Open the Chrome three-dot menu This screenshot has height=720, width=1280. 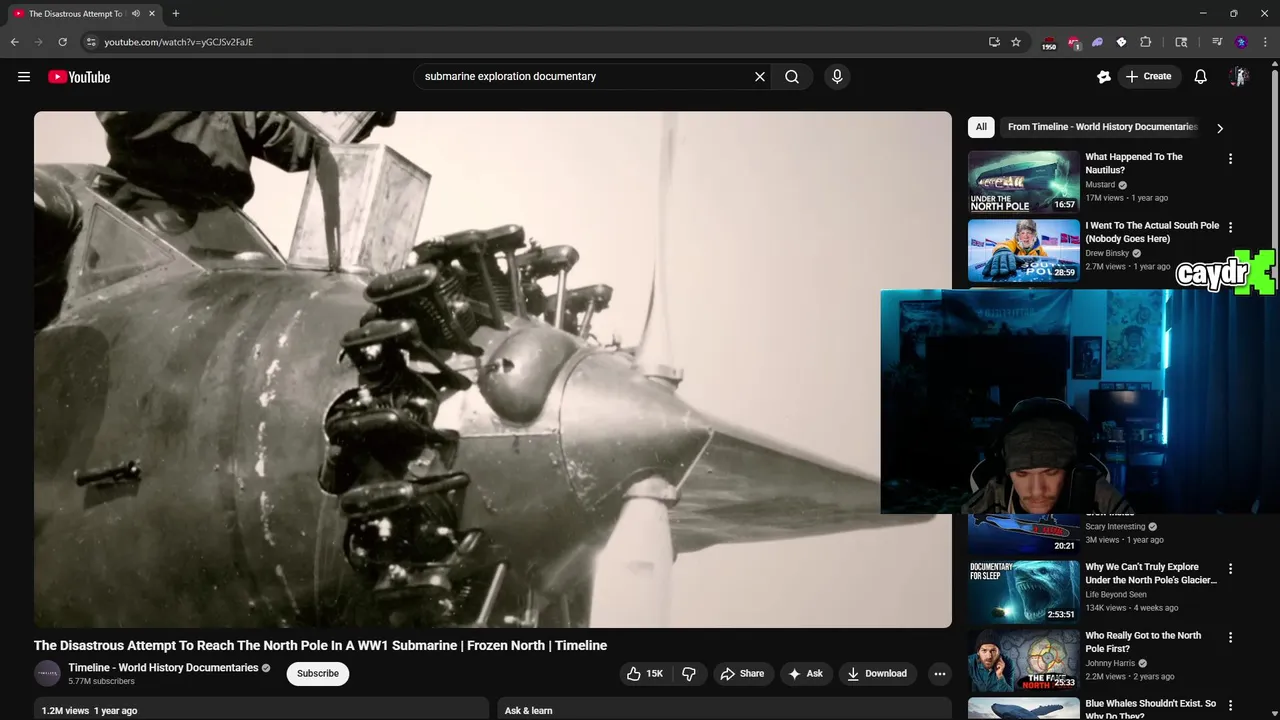tap(1265, 42)
